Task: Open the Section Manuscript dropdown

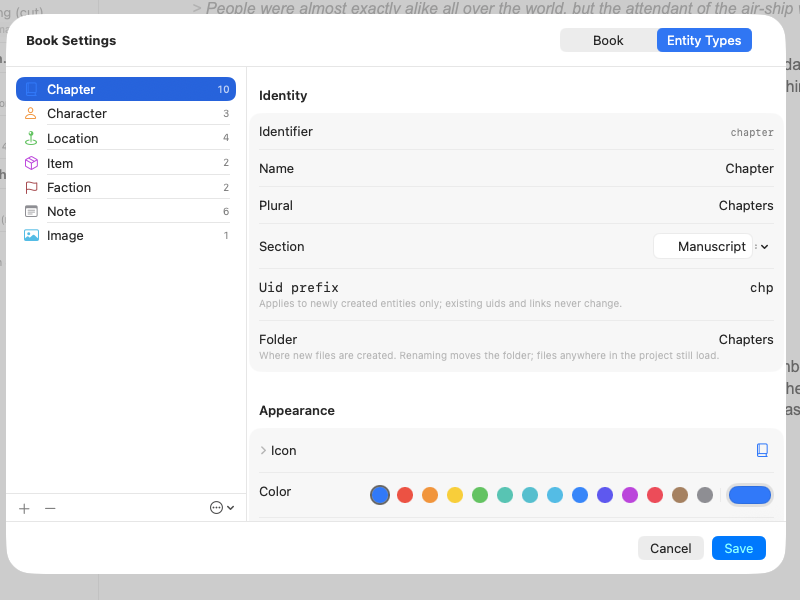Action: [711, 246]
